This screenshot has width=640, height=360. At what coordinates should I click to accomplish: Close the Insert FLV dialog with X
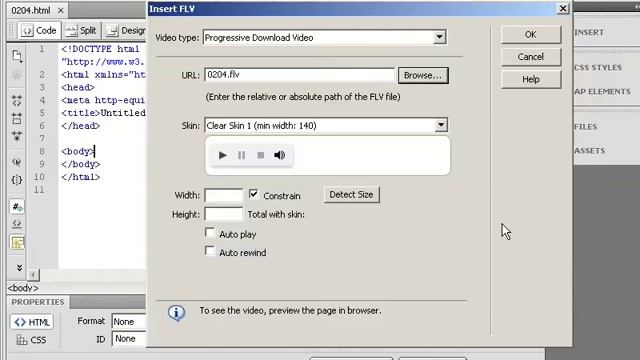click(x=563, y=9)
